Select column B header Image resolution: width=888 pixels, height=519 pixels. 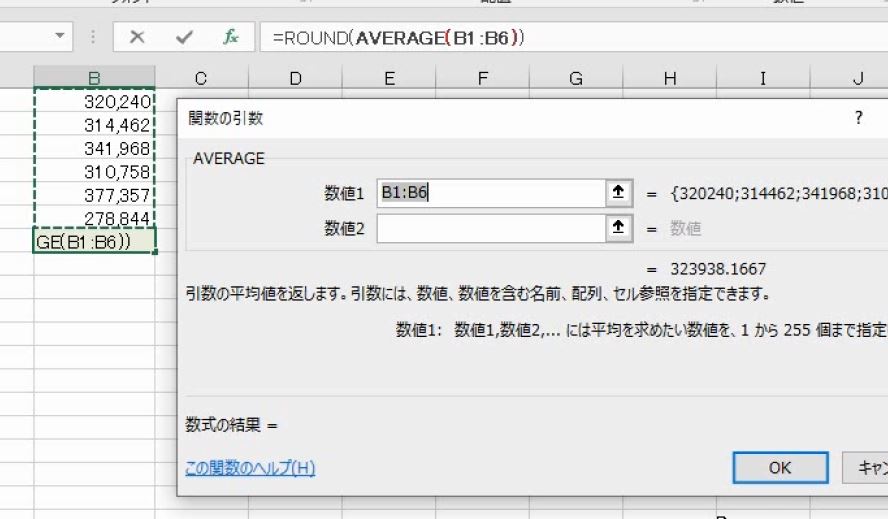pyautogui.click(x=94, y=78)
